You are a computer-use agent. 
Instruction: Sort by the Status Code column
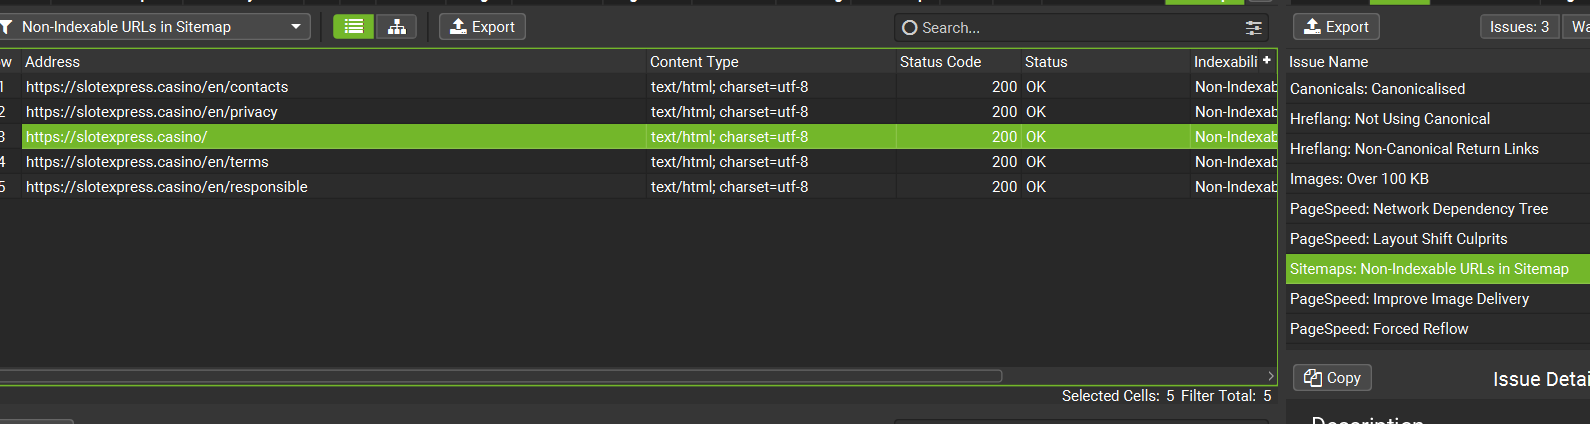(940, 62)
